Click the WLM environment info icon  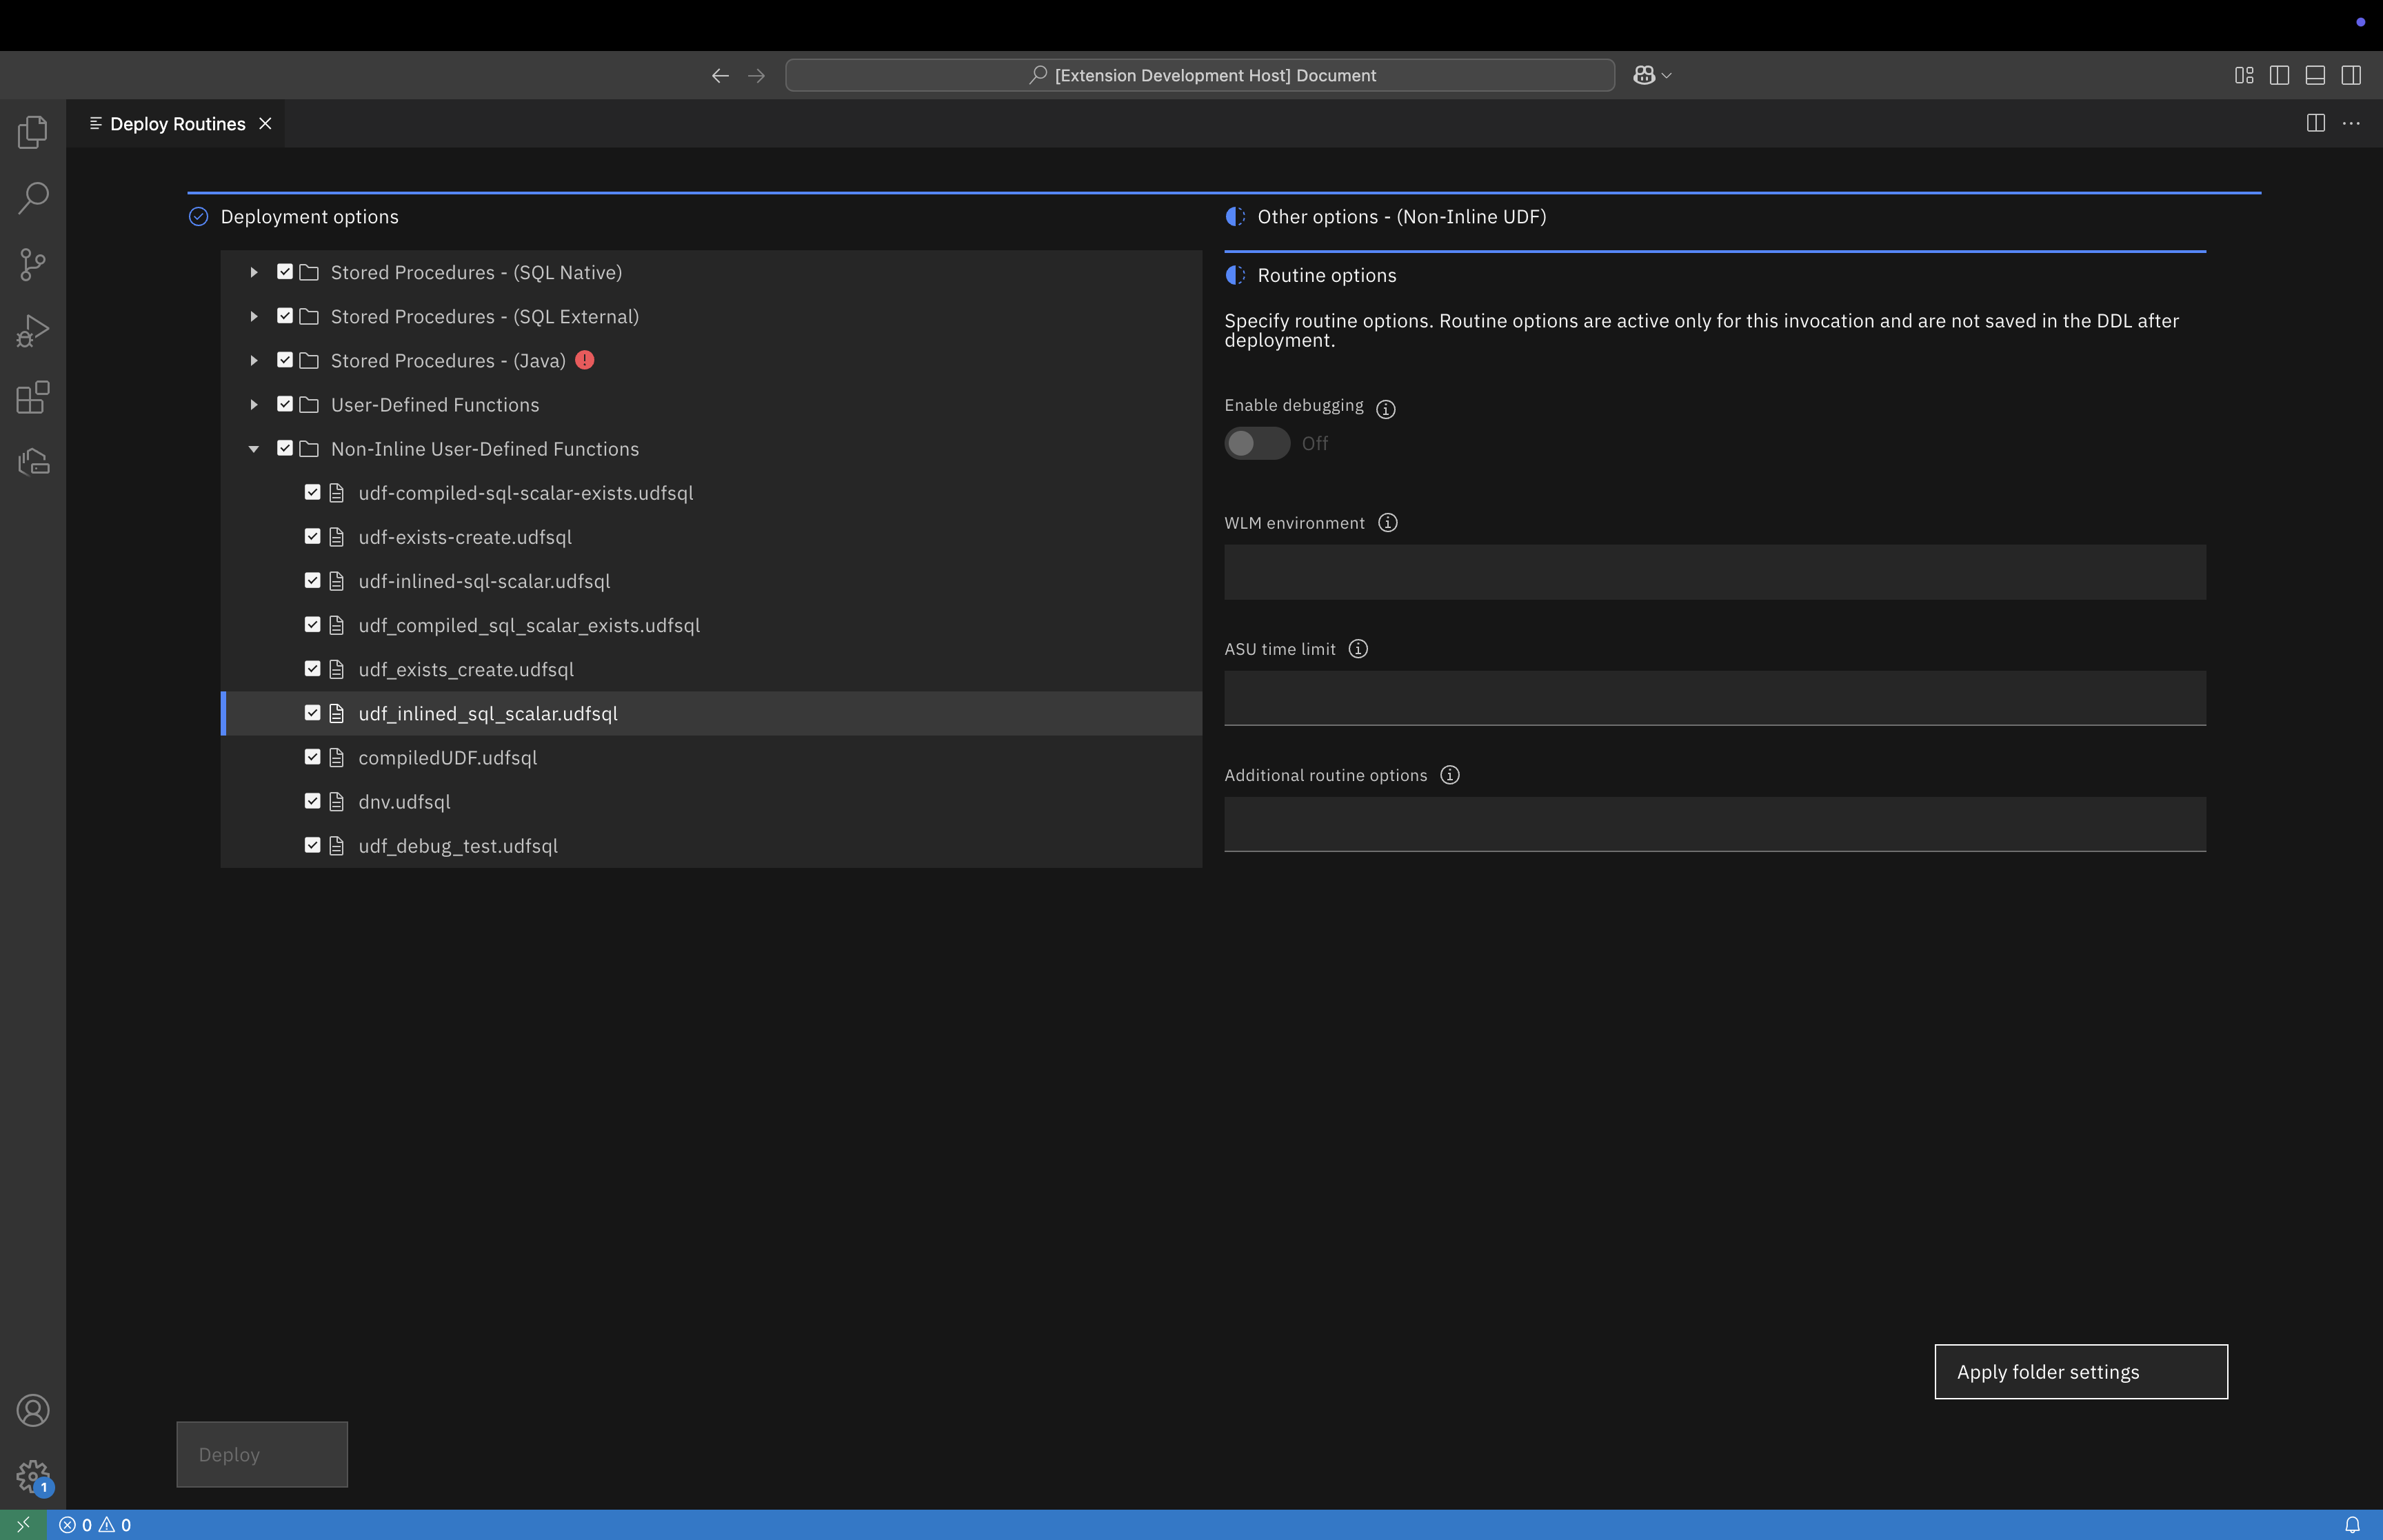tap(1387, 523)
